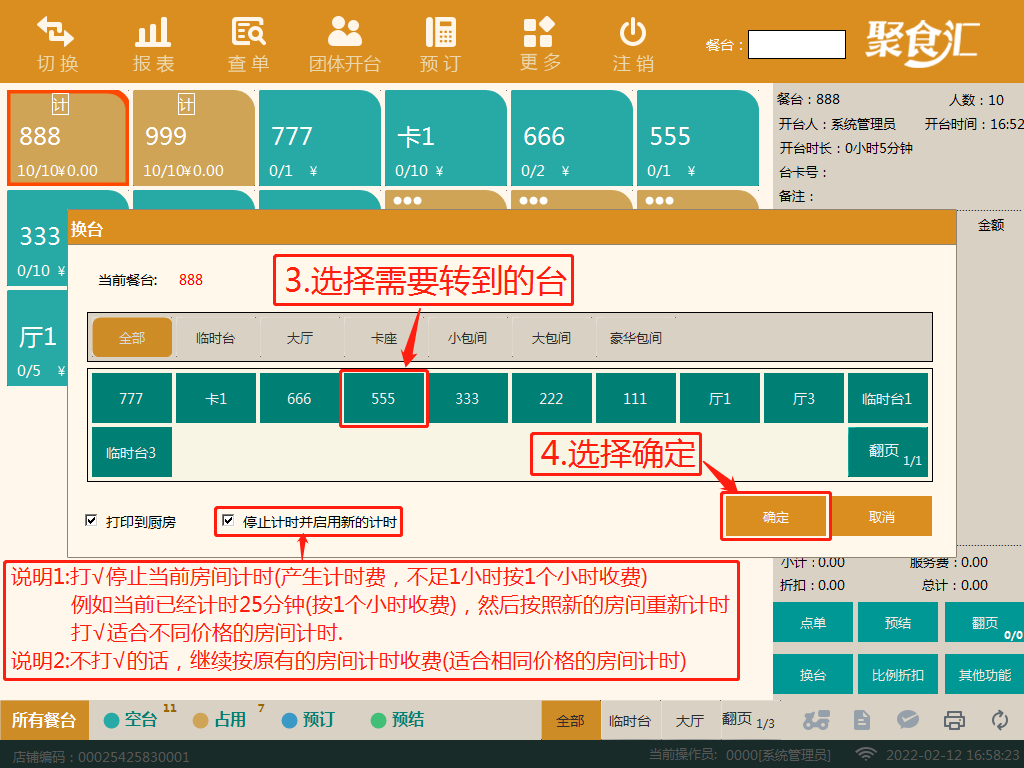Image resolution: width=1024 pixels, height=768 pixels.
Task: Click the 餐台 input field
Action: pos(797,44)
